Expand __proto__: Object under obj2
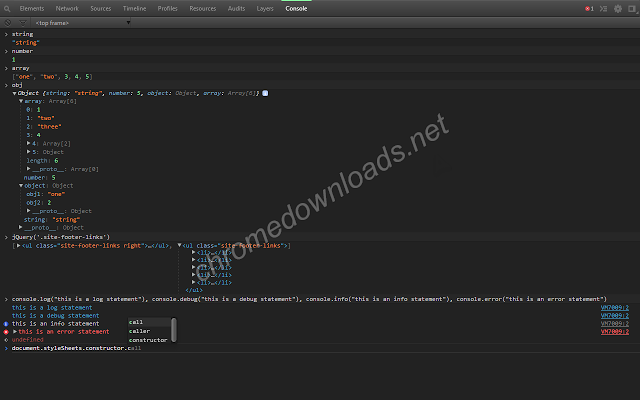Viewport: 640px width, 400px height. click(x=29, y=211)
